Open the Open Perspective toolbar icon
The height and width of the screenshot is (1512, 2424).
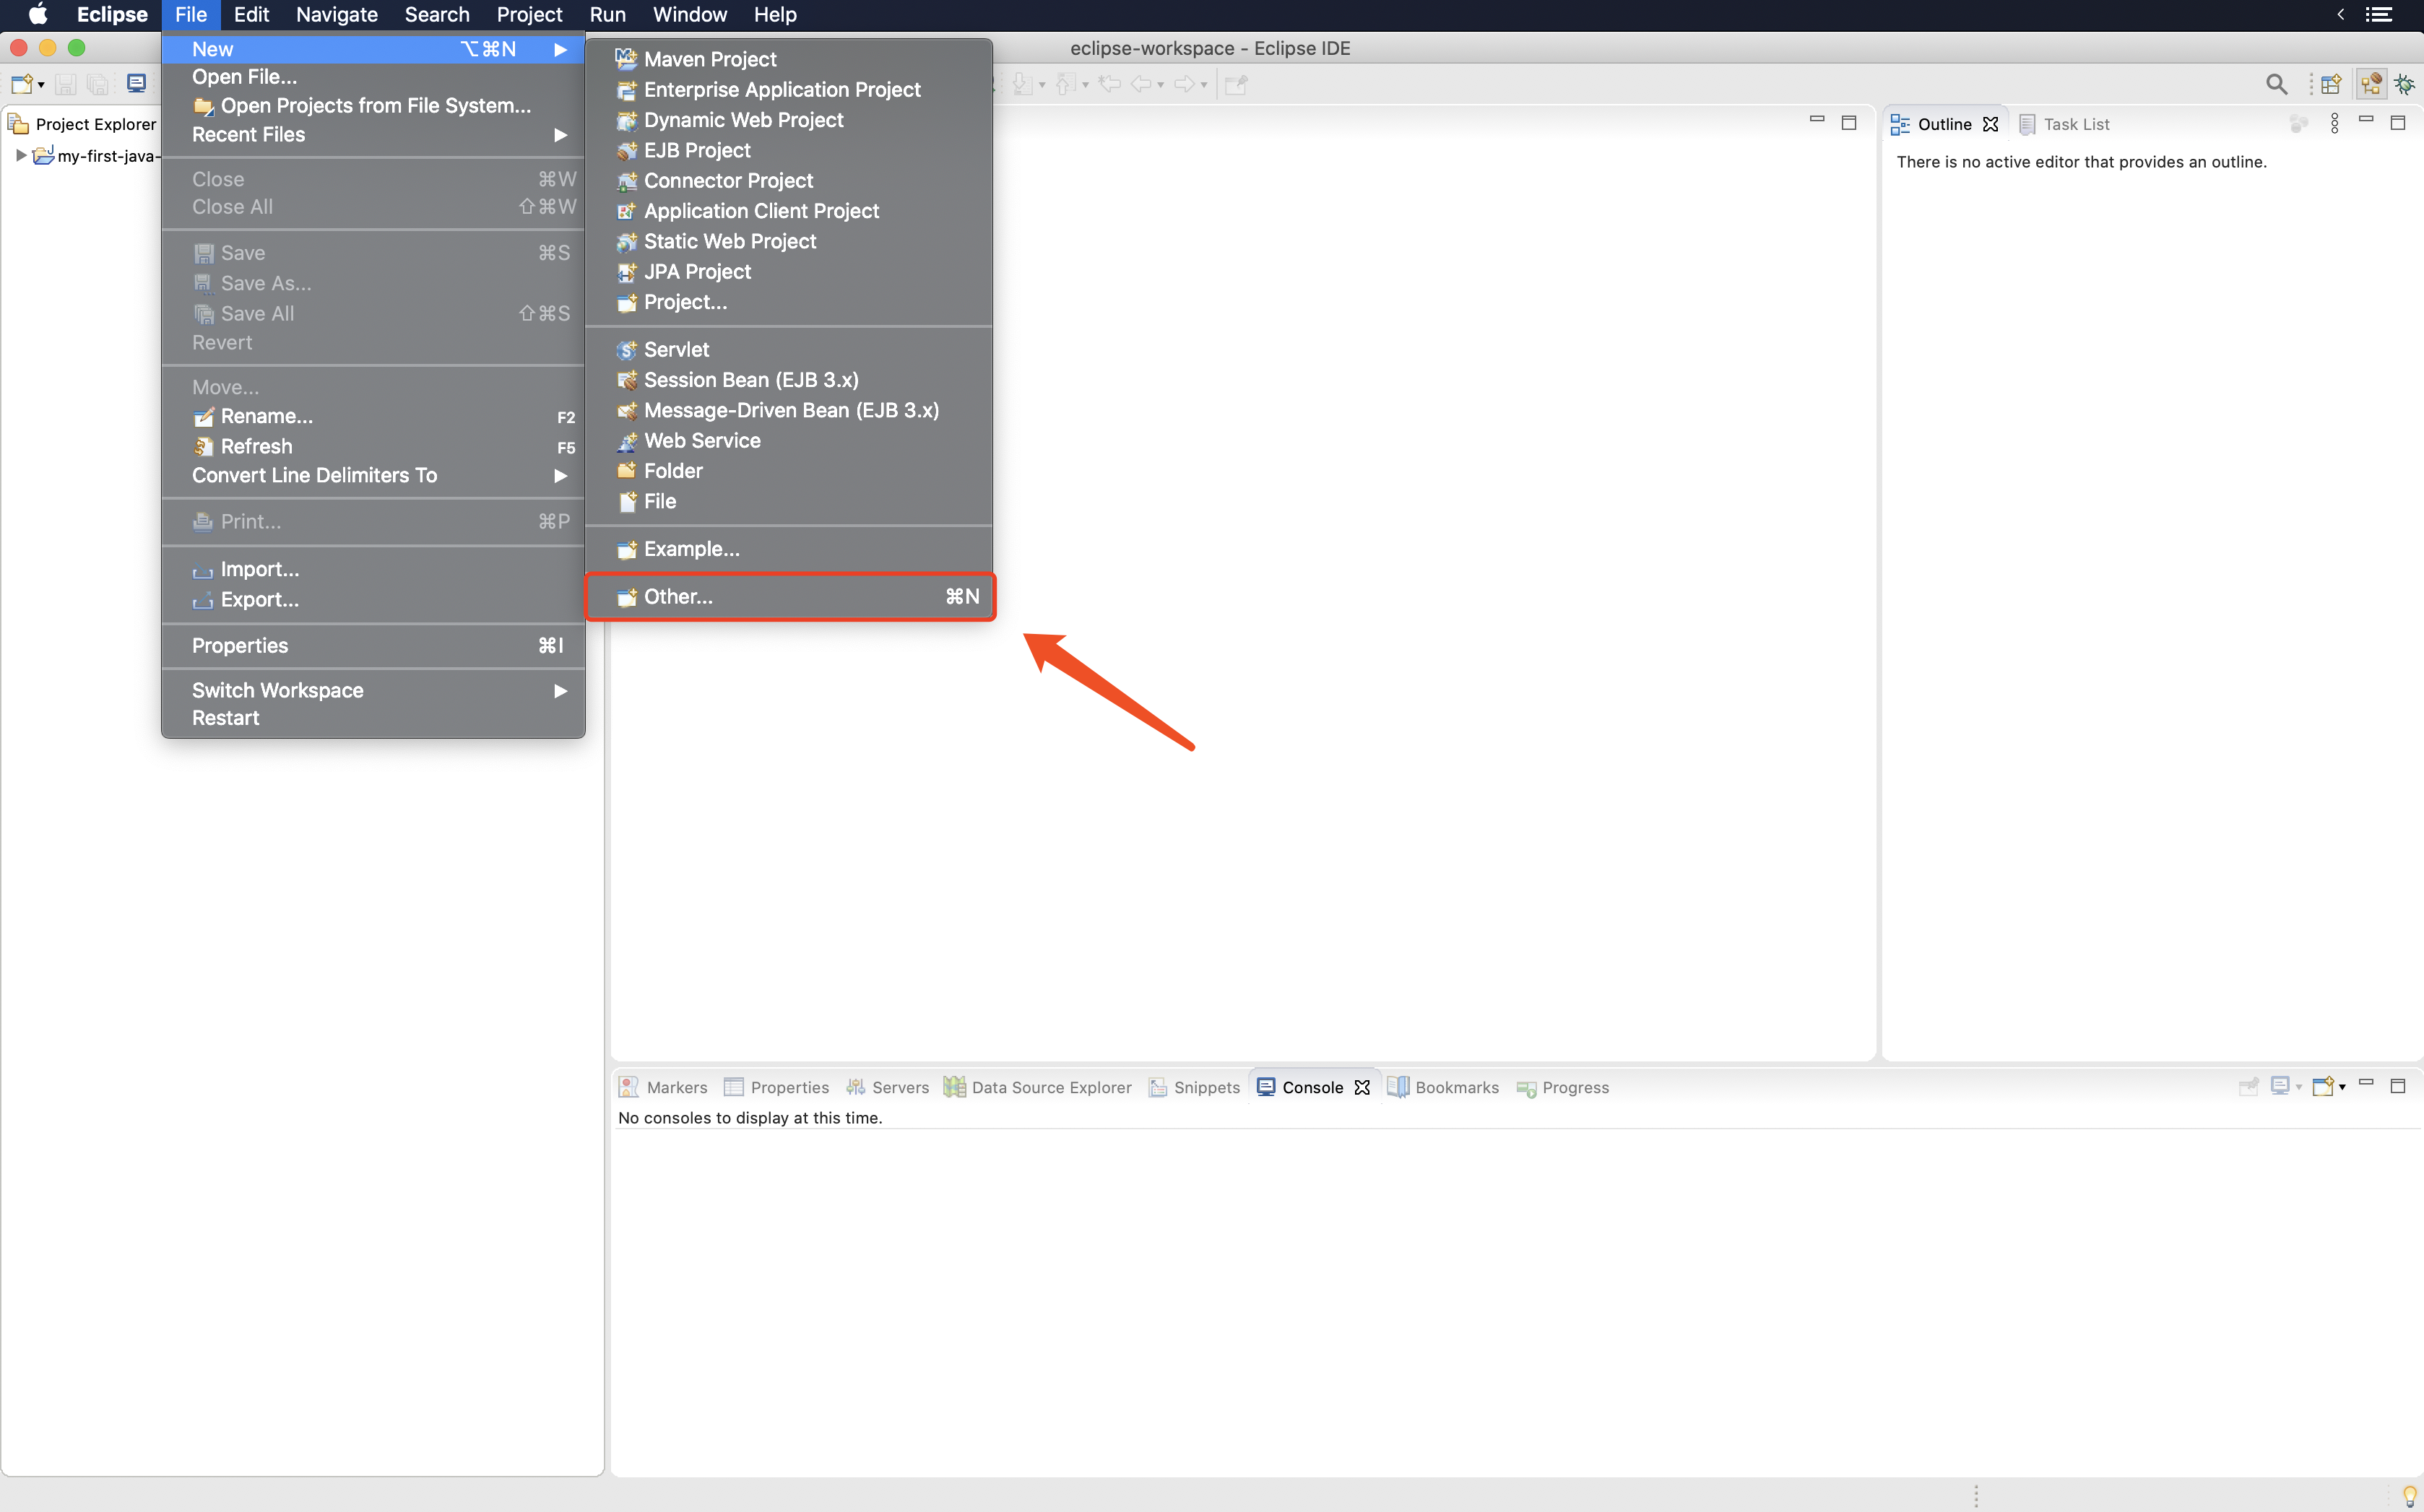2331,85
